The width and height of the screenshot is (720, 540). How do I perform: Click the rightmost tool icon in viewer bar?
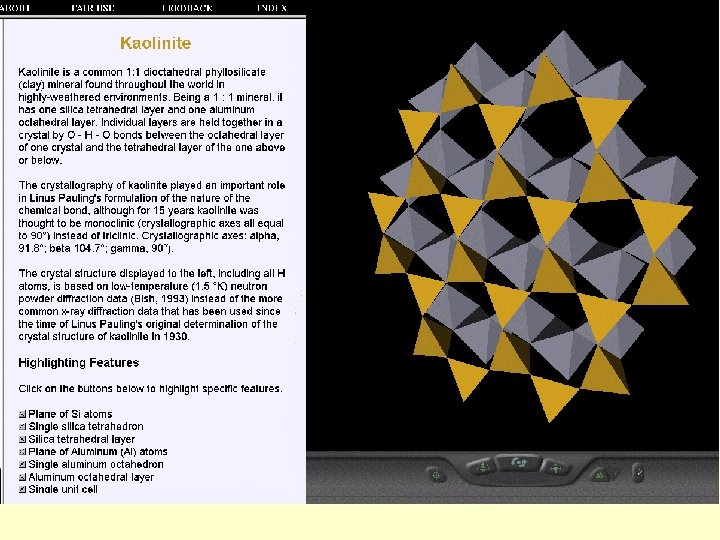[x=638, y=473]
